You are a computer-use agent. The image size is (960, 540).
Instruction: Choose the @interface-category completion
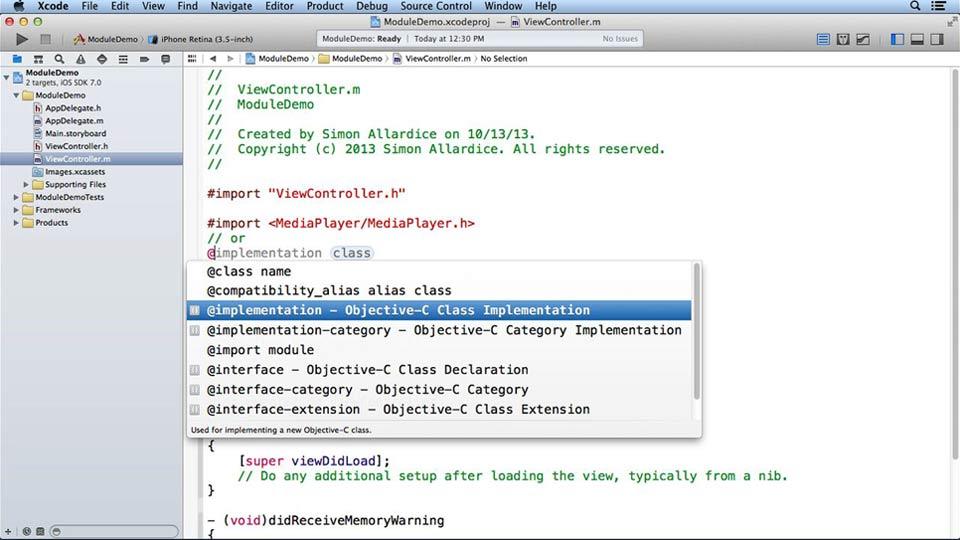[439, 390]
